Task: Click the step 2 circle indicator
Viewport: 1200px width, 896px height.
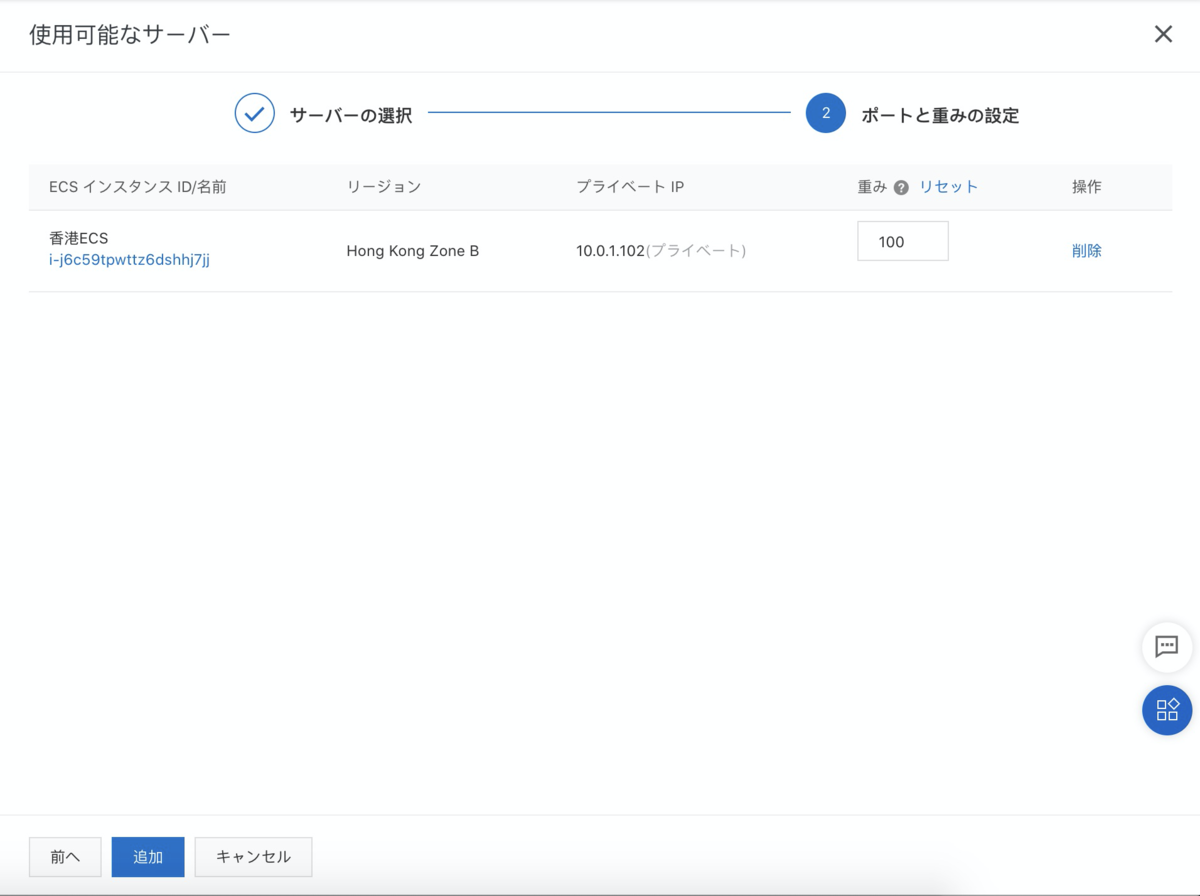Action: [x=825, y=114]
